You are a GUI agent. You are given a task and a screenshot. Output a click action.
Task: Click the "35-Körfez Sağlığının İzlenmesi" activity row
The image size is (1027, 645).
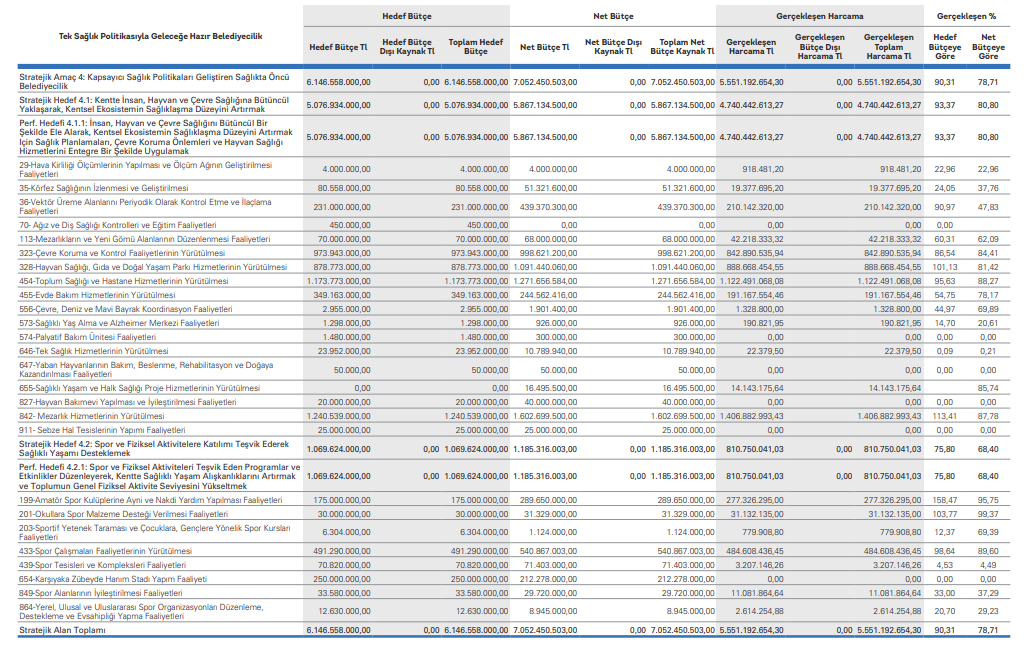pos(104,188)
